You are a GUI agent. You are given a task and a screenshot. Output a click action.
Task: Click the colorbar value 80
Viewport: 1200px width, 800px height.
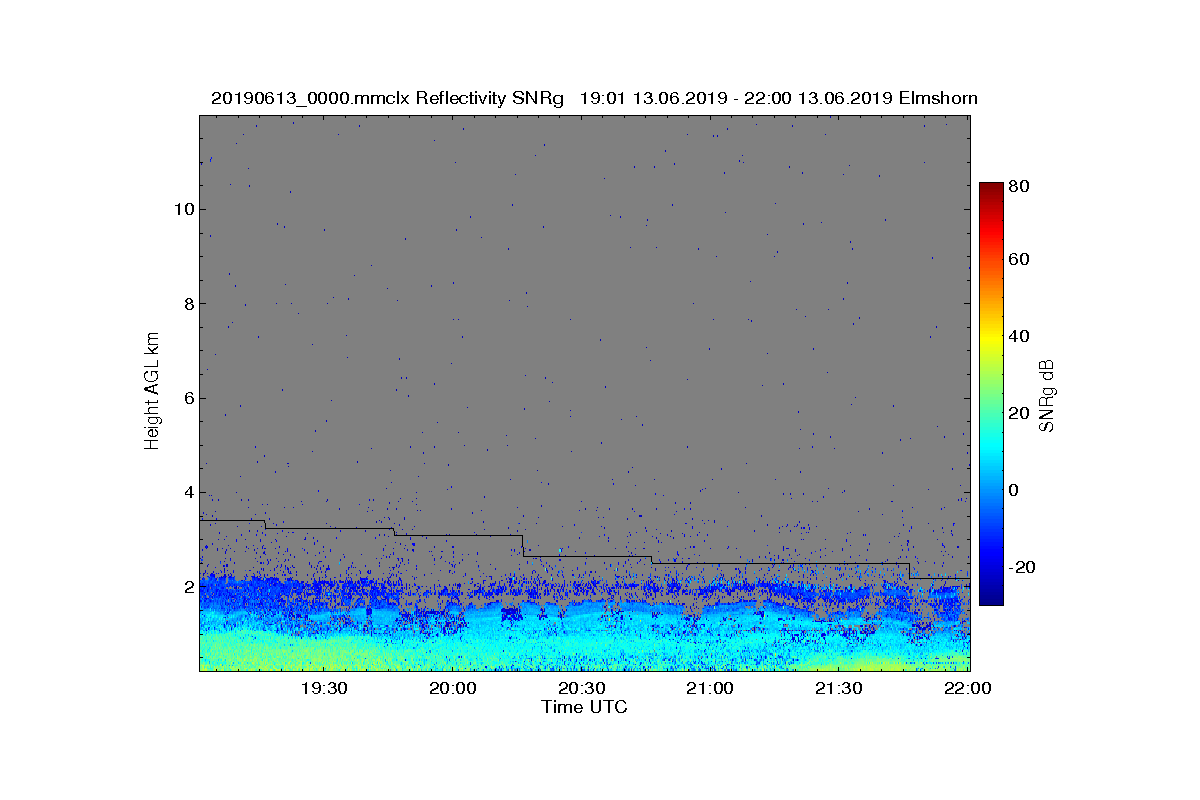[x=1019, y=186]
